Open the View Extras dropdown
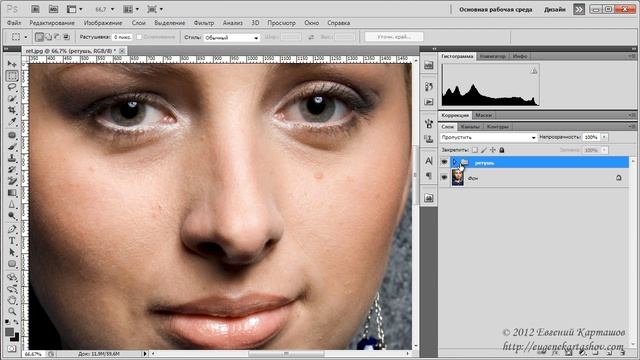The image size is (640, 360). click(x=75, y=9)
